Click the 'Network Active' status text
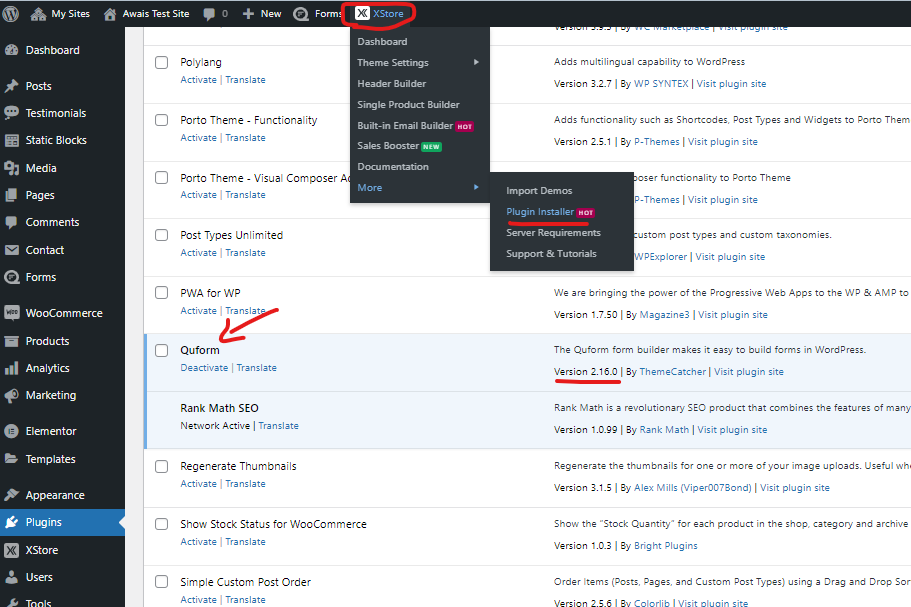The height and width of the screenshot is (607, 911). click(215, 426)
